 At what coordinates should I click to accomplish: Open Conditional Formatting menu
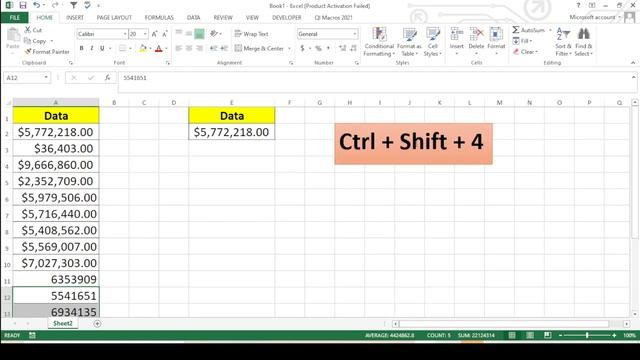[379, 42]
